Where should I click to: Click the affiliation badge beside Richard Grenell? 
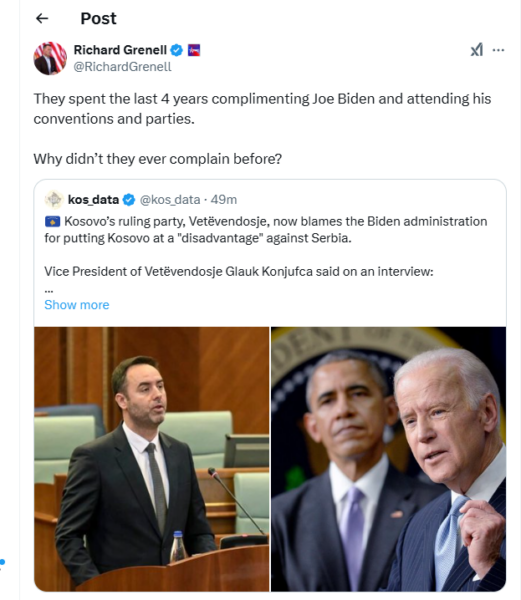pyautogui.click(x=194, y=50)
